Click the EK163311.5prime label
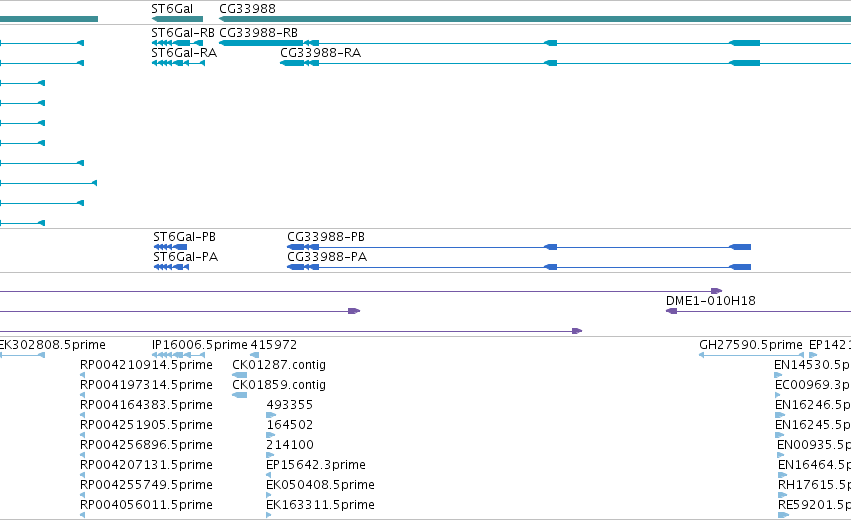The width and height of the screenshot is (851, 520). [320, 505]
